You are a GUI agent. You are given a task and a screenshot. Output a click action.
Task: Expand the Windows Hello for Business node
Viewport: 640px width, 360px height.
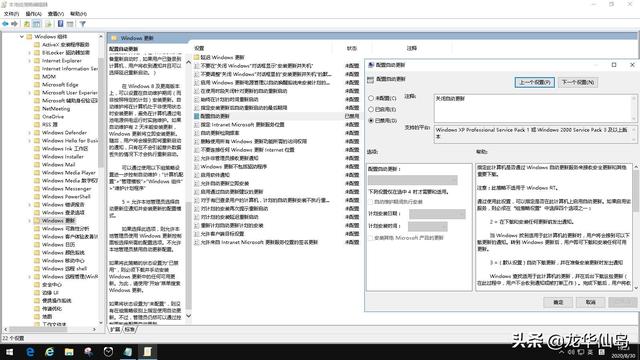point(30,141)
